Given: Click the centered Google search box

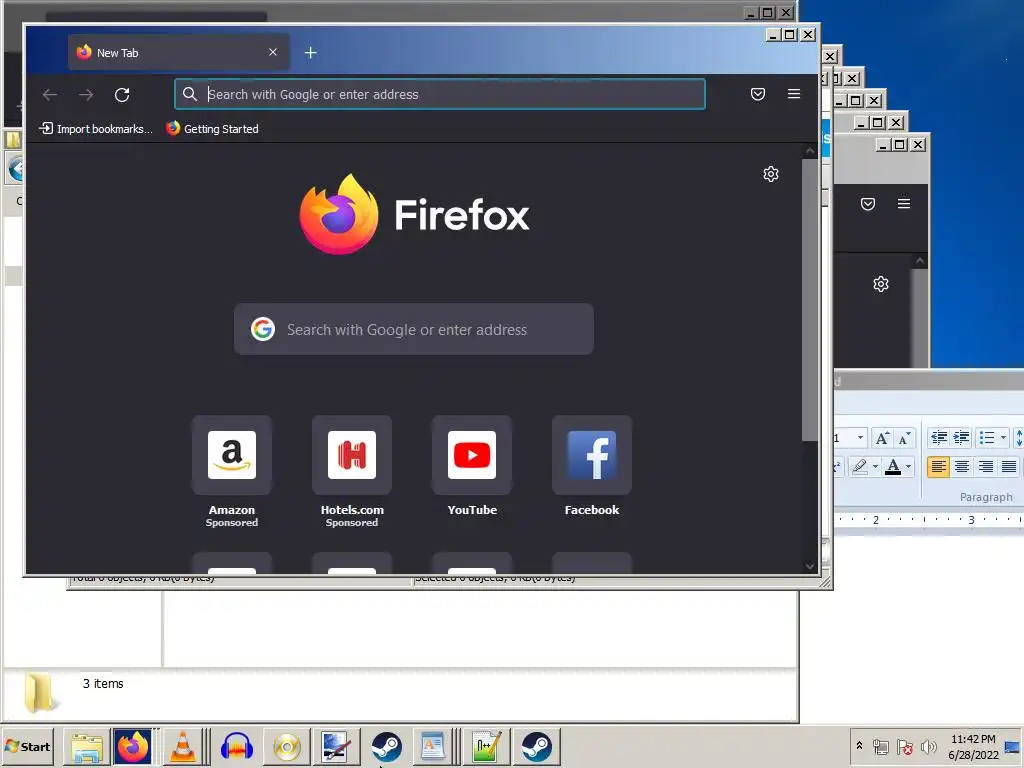Looking at the screenshot, I should tap(413, 329).
